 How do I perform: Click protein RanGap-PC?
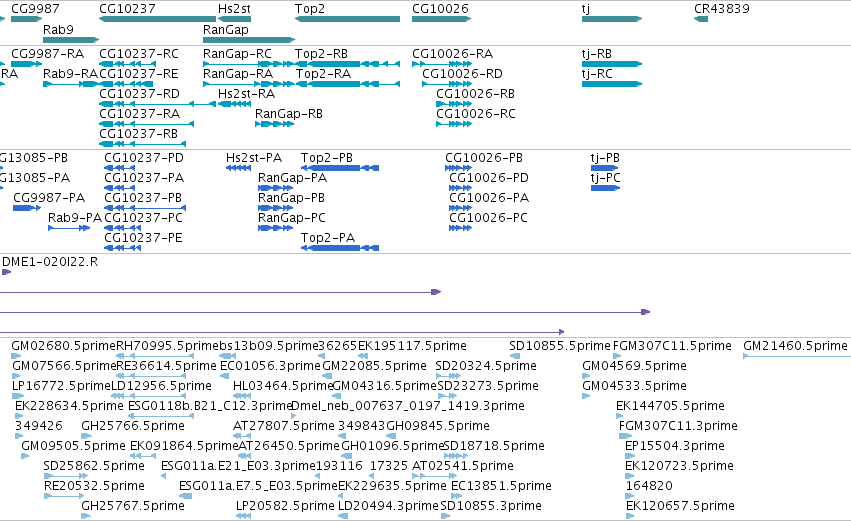pyautogui.click(x=276, y=228)
